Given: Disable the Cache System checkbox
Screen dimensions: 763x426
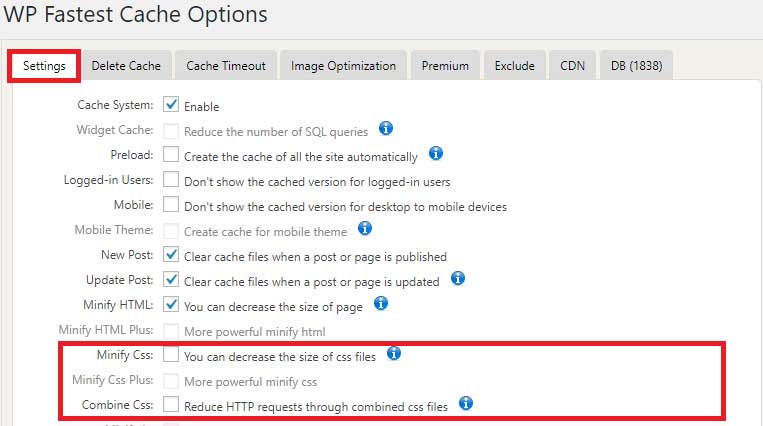Looking at the screenshot, I should 171,105.
